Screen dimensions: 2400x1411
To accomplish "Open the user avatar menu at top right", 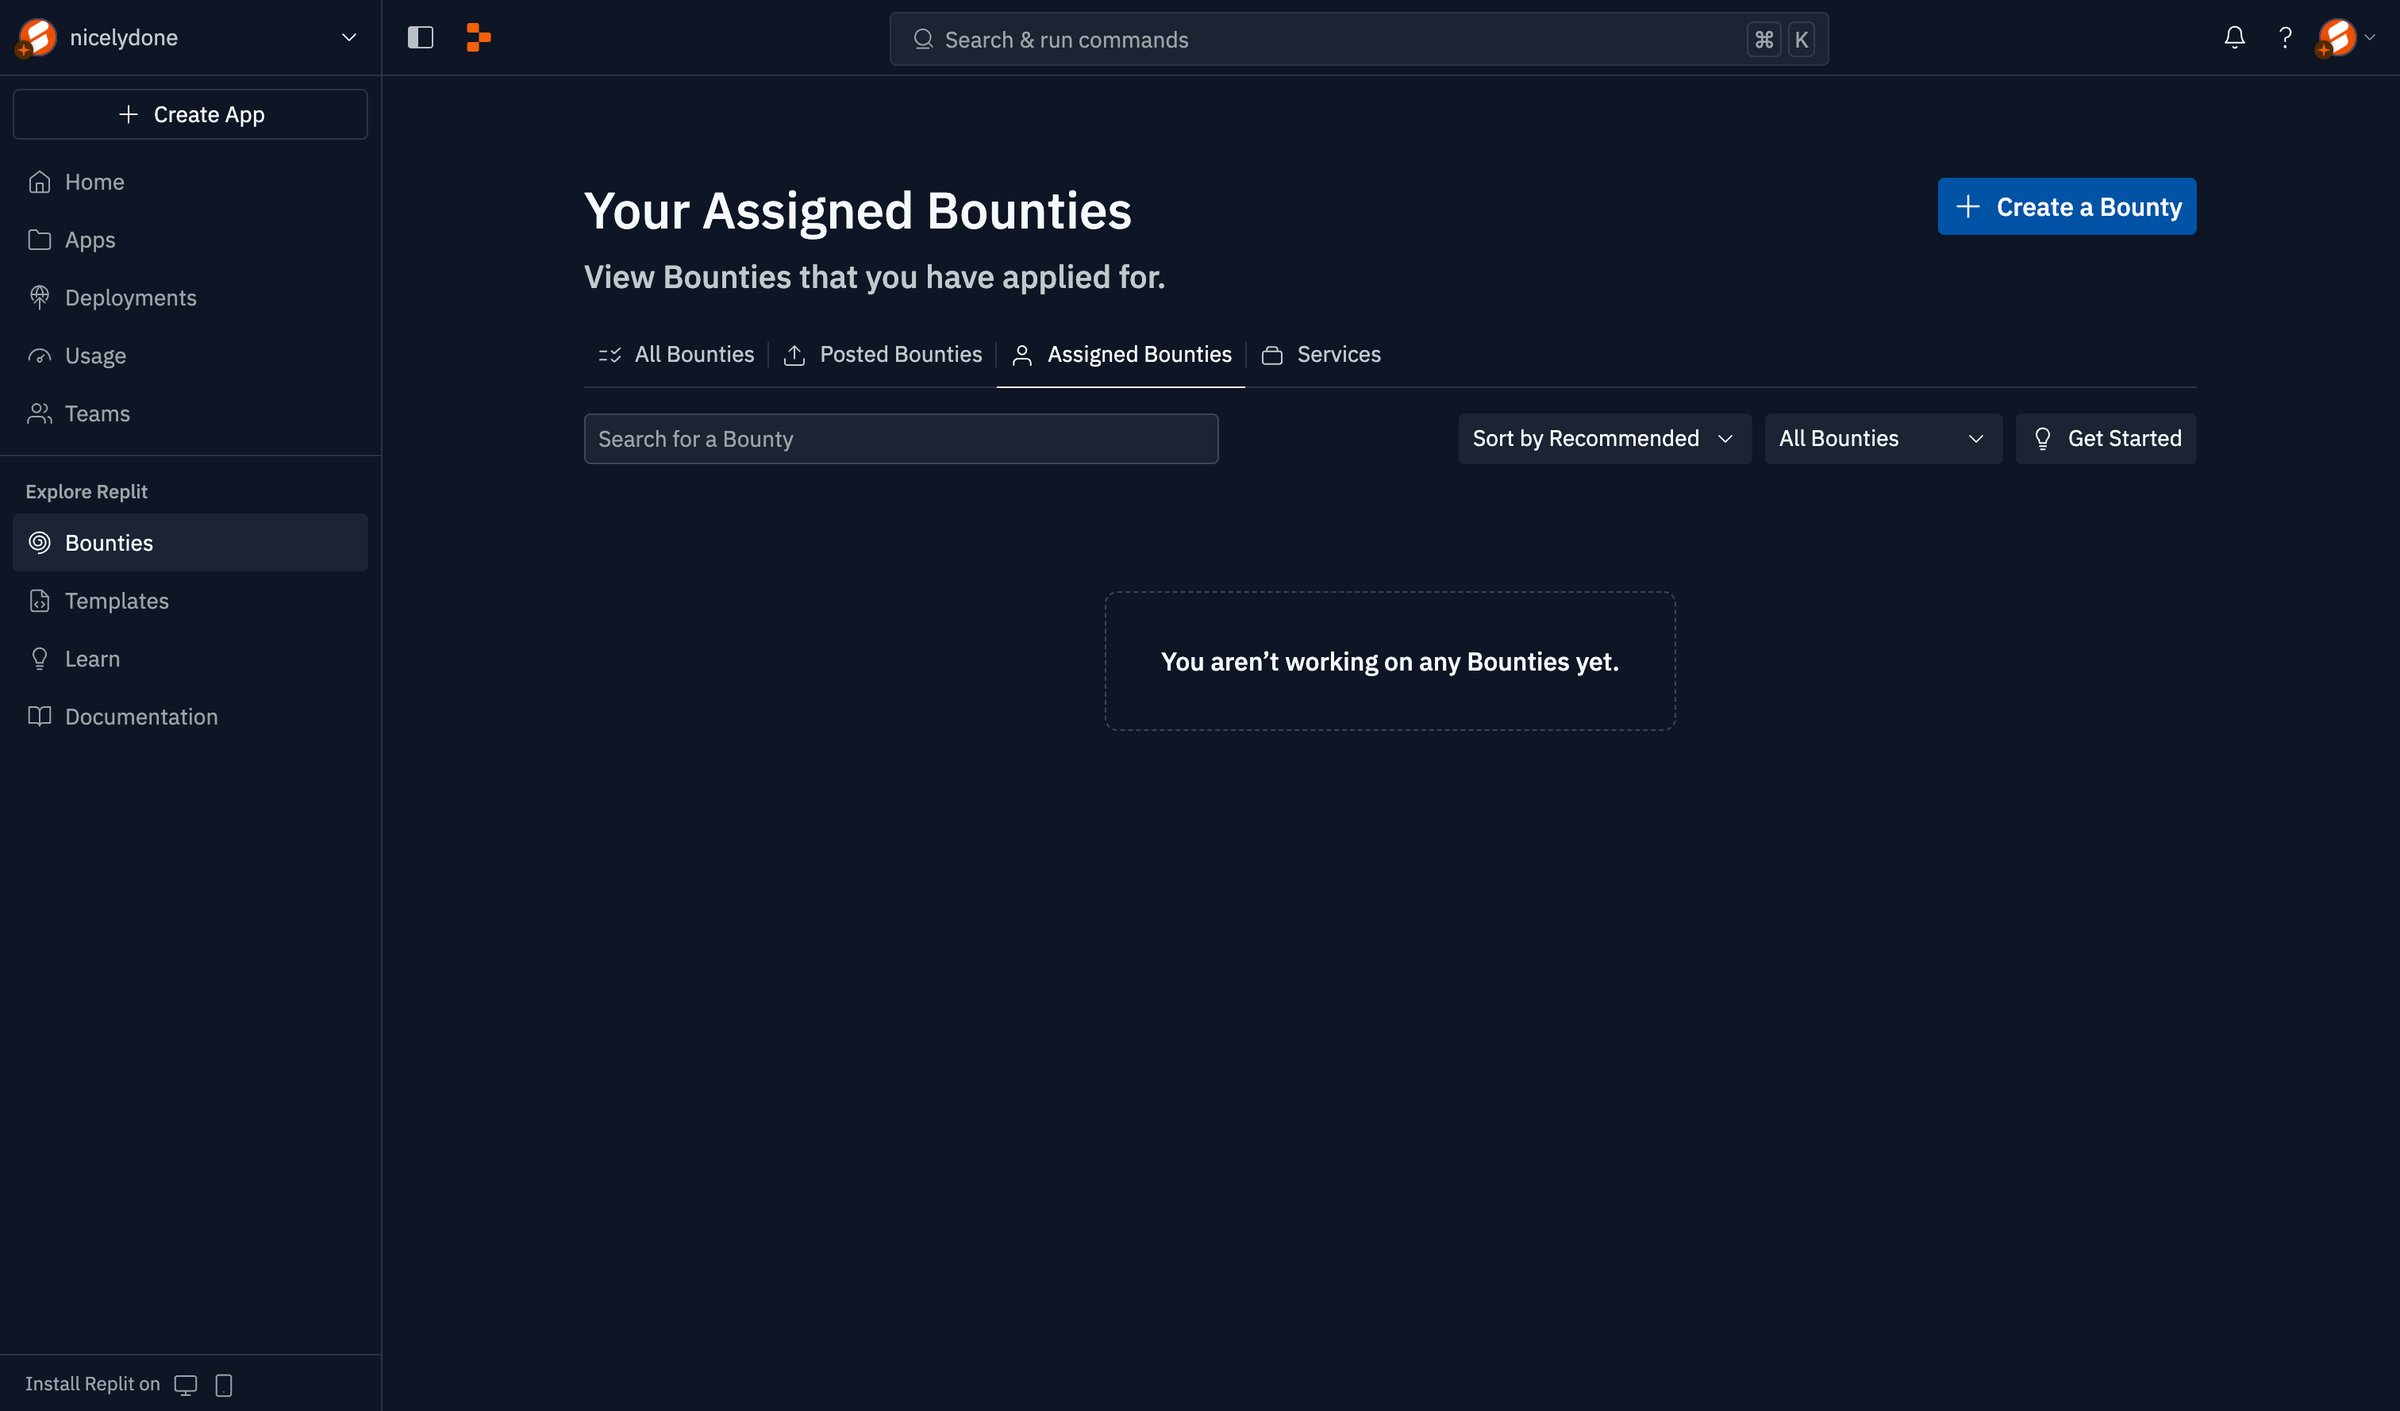I will [2345, 38].
